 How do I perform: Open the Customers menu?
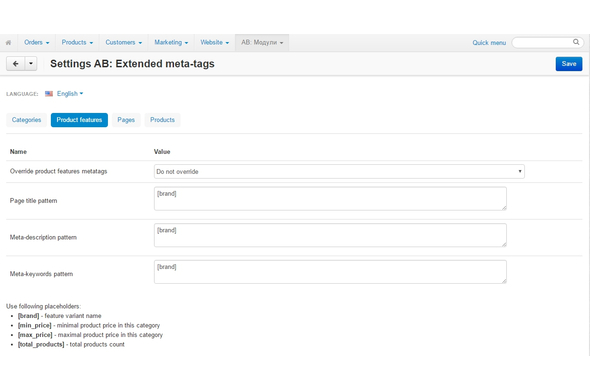click(x=123, y=43)
